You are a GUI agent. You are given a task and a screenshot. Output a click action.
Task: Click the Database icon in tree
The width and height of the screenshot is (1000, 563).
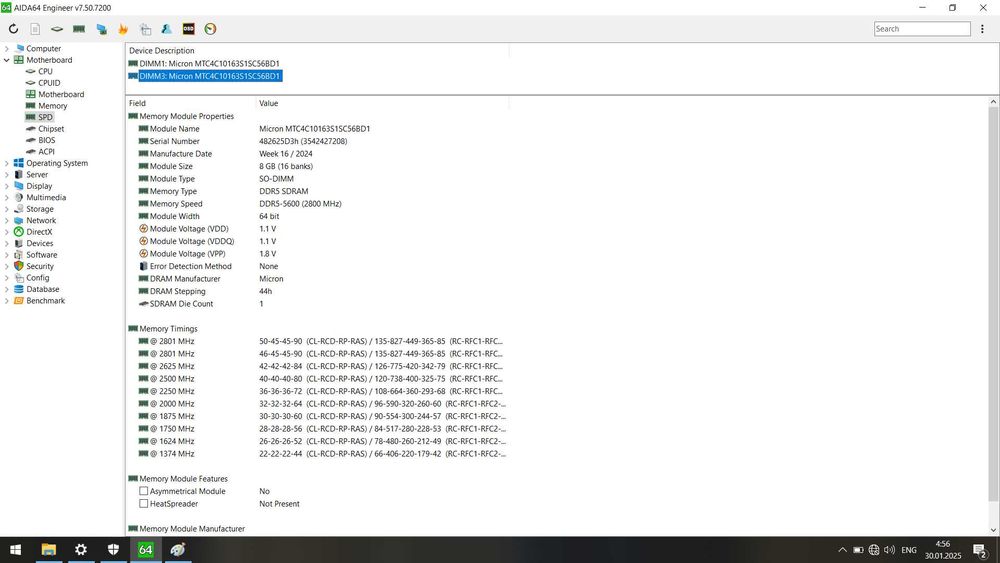[18, 289]
